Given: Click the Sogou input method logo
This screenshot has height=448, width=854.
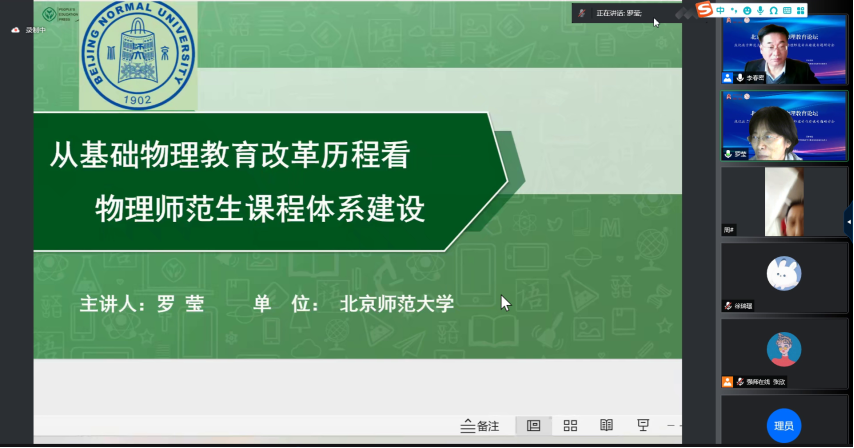Looking at the screenshot, I should 705,9.
